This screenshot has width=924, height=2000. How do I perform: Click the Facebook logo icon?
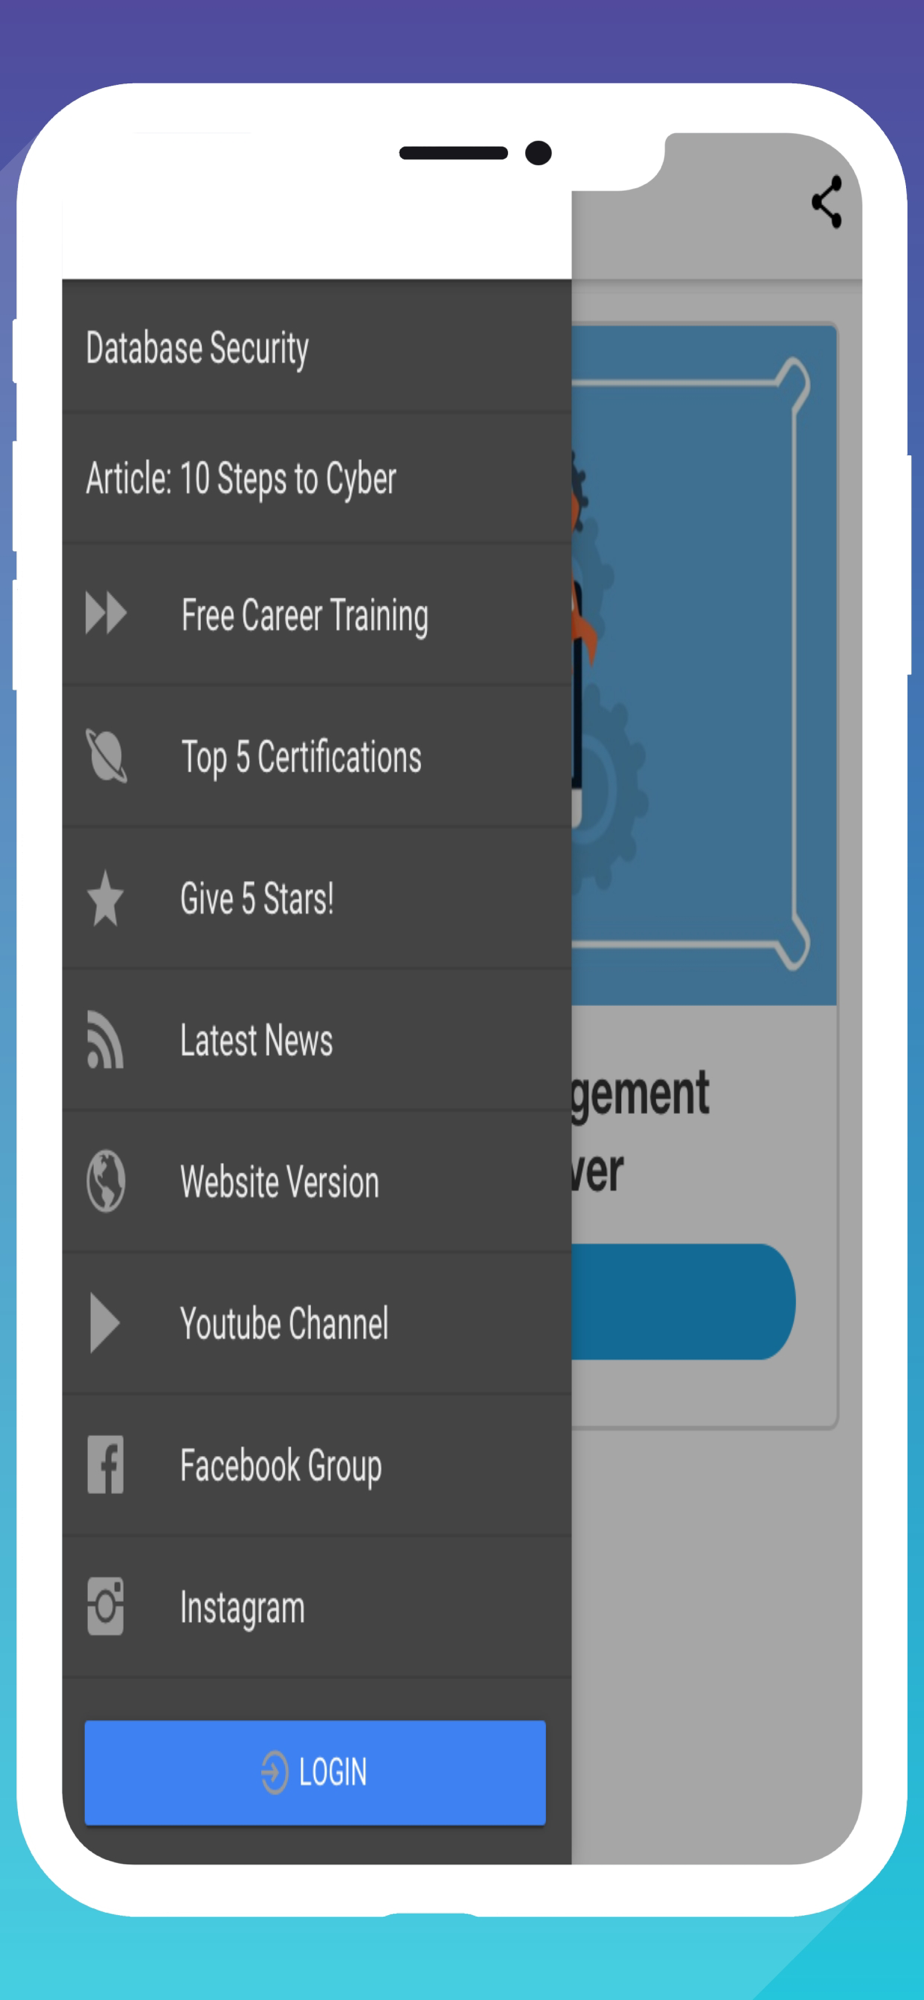[105, 1465]
